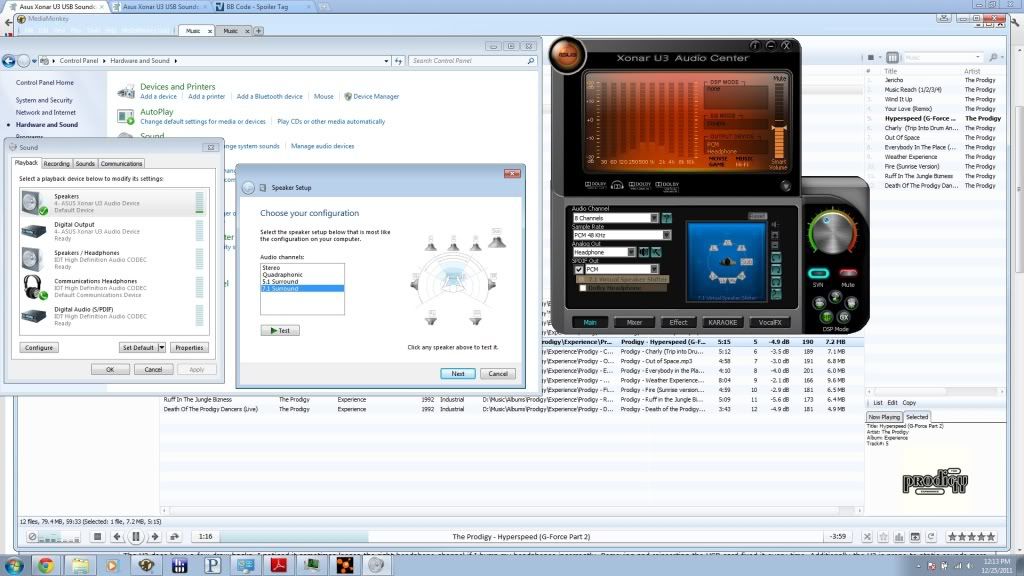Open the Devices and Printers icon in Control Panel
Viewport: 1024px width, 576px height.
(x=125, y=92)
